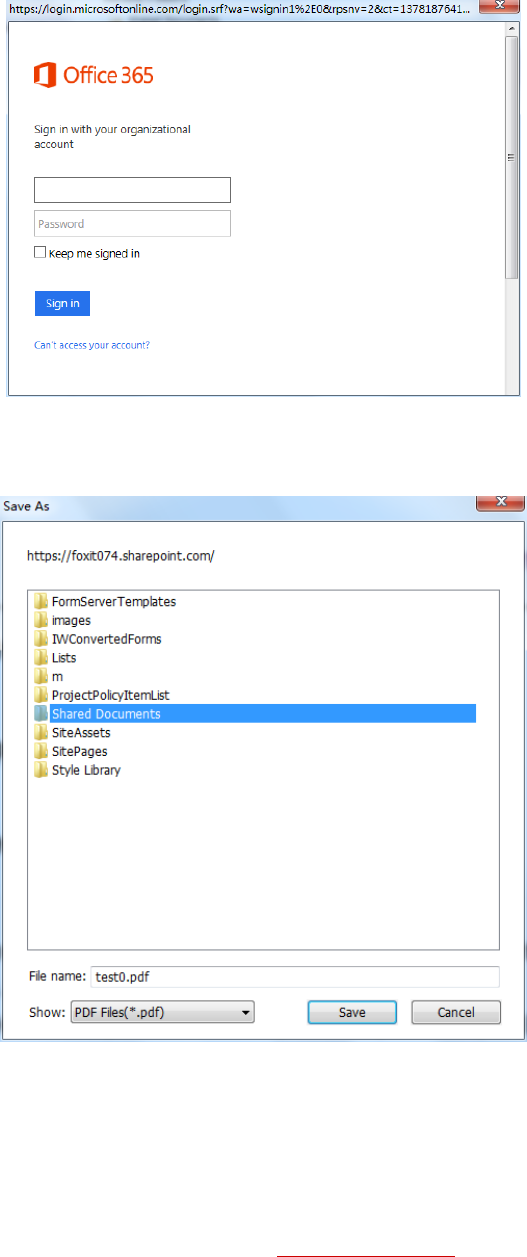
Task: Click the Lists folder icon
Action: [41, 658]
